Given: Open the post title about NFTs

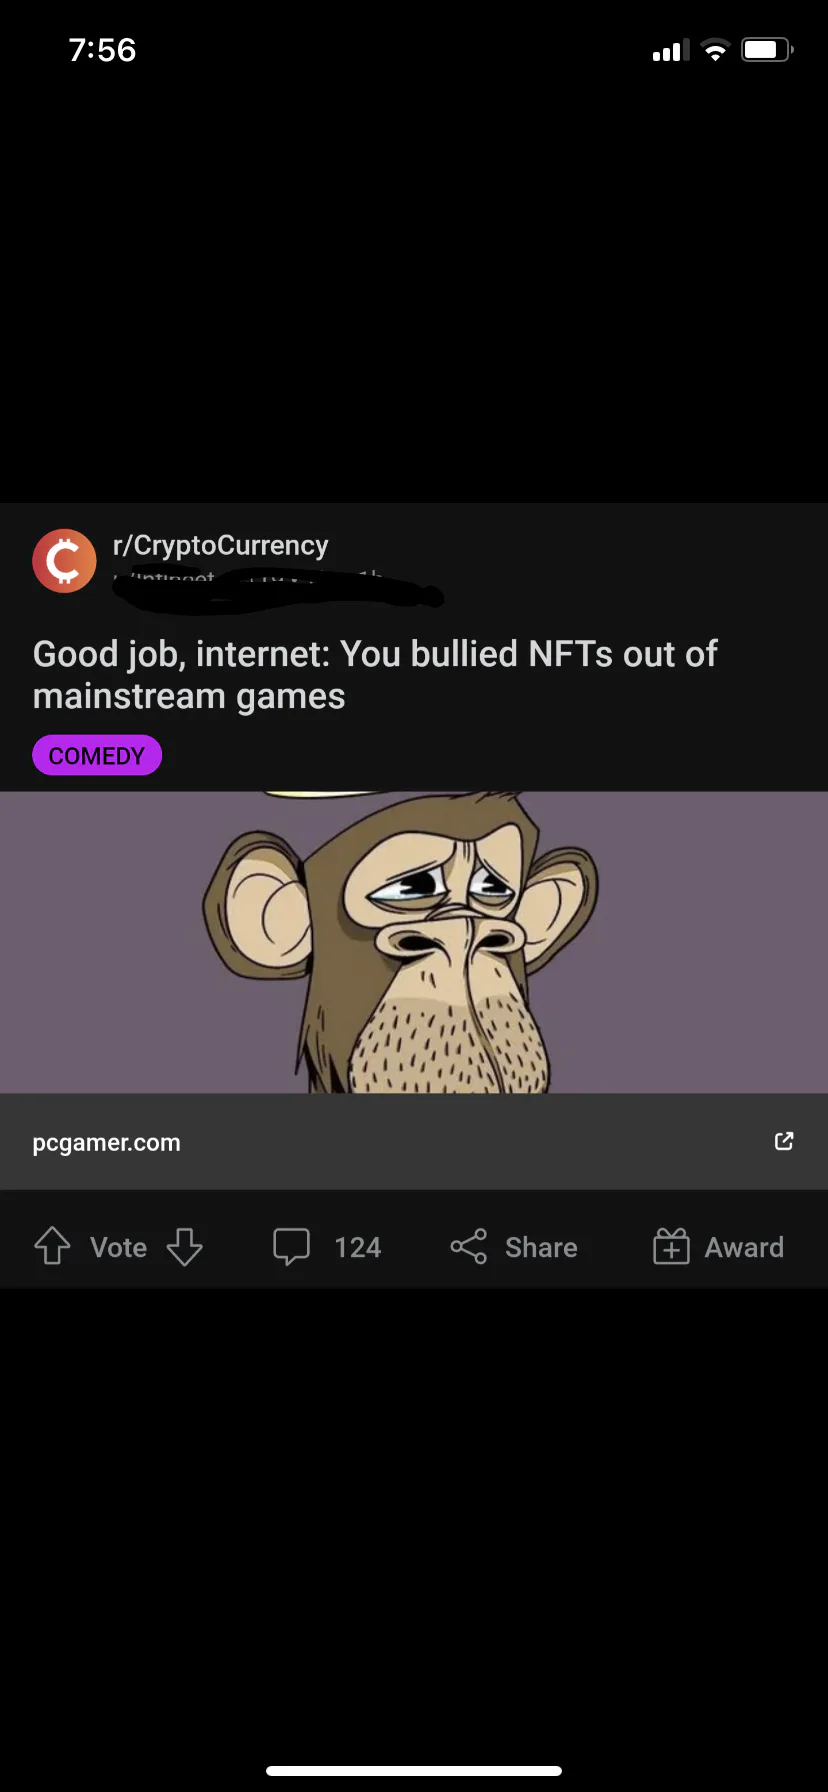Looking at the screenshot, I should 375,675.
